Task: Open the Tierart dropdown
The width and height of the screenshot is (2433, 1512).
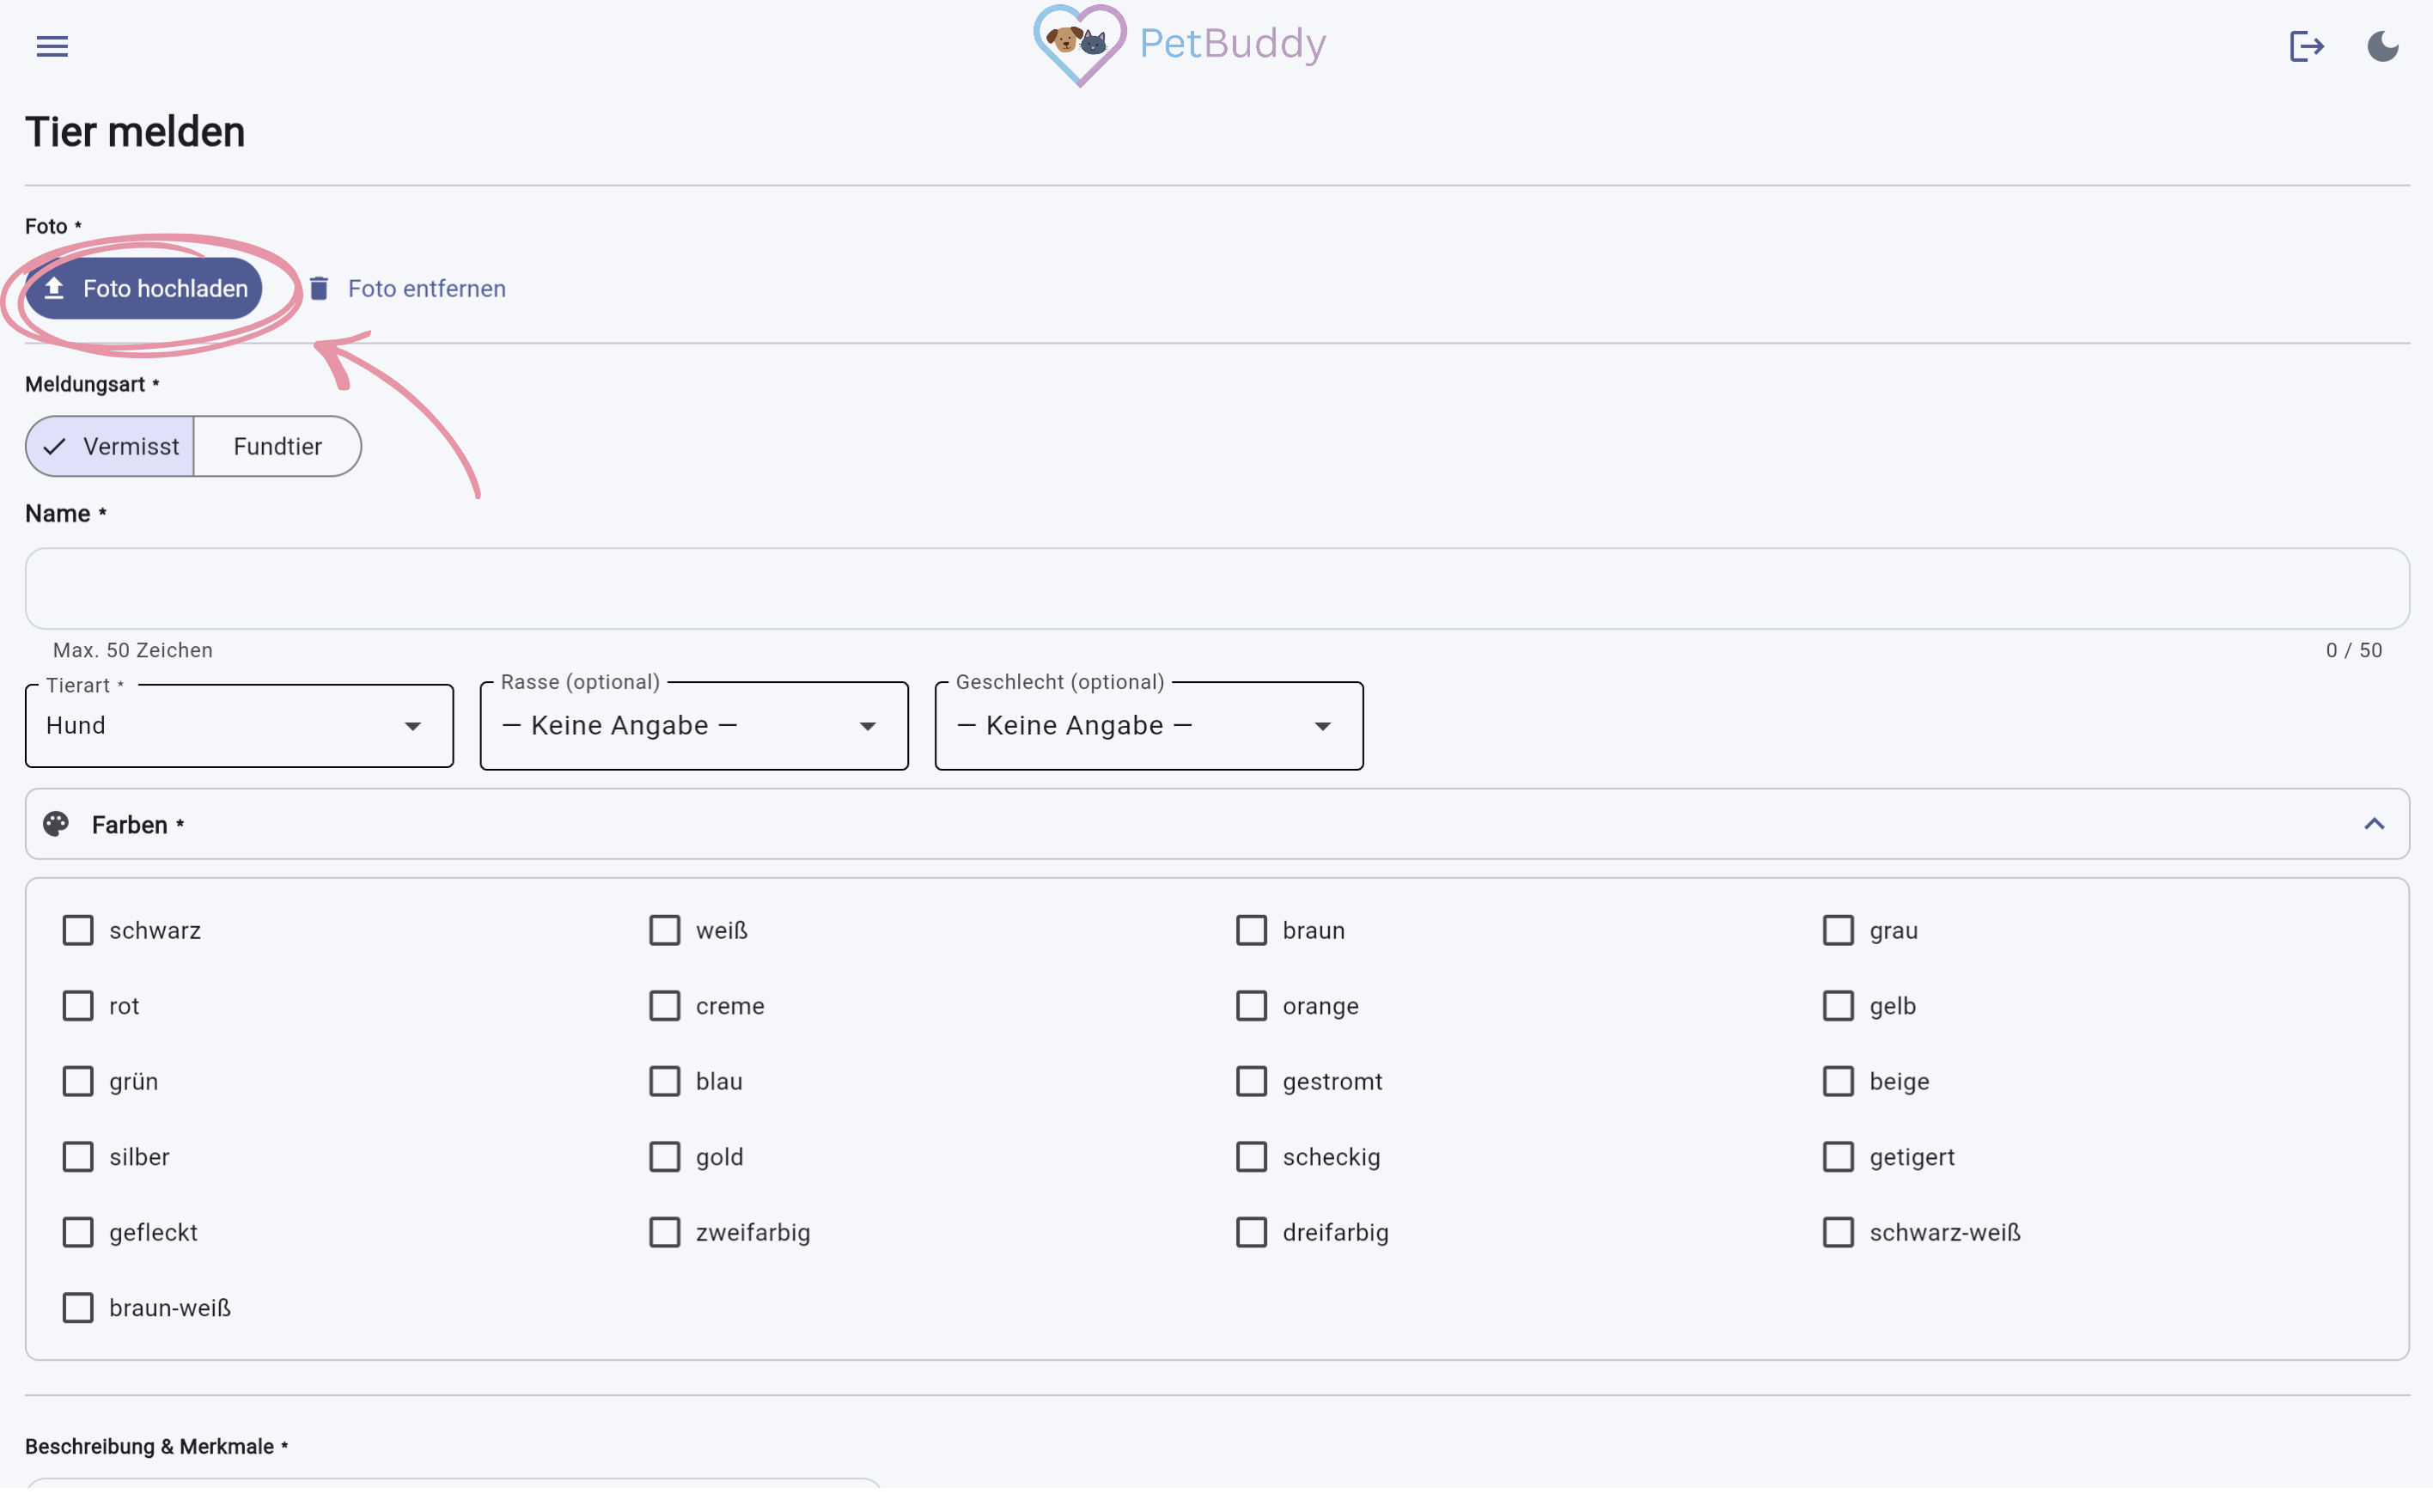Action: click(239, 726)
